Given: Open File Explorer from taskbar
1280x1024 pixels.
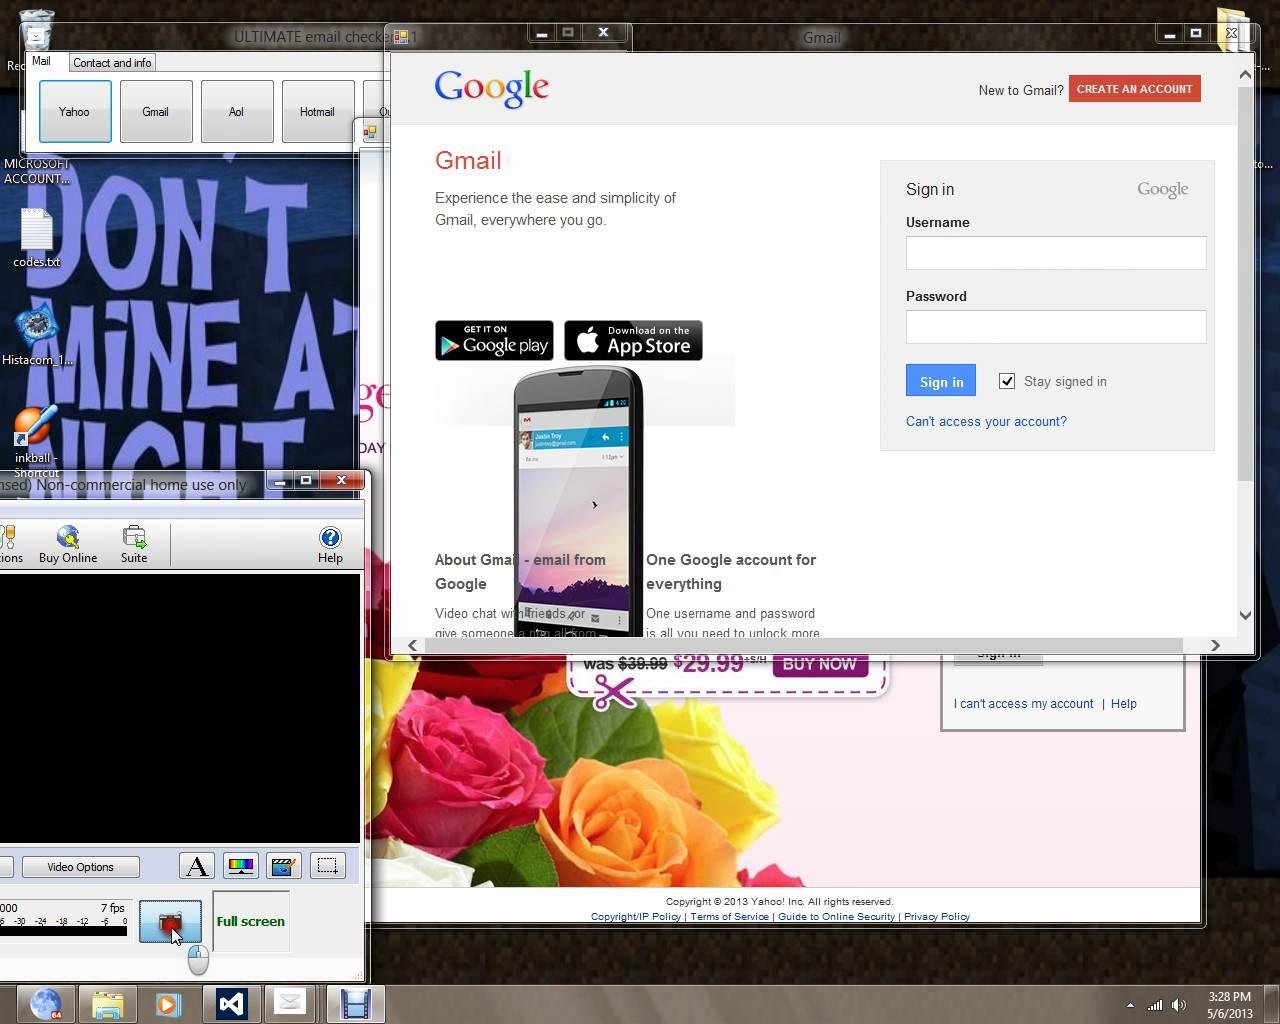Looking at the screenshot, I should 107,1004.
